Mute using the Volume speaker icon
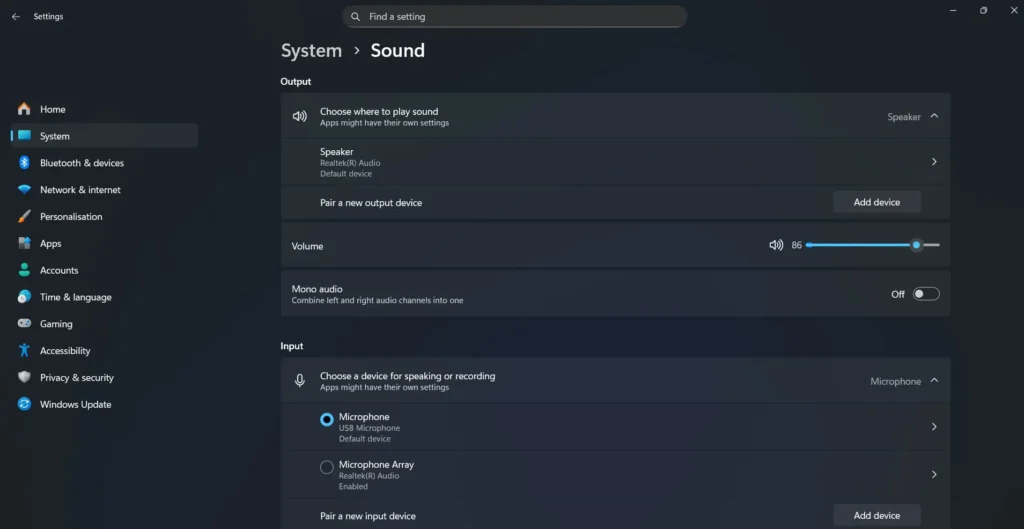 point(776,245)
